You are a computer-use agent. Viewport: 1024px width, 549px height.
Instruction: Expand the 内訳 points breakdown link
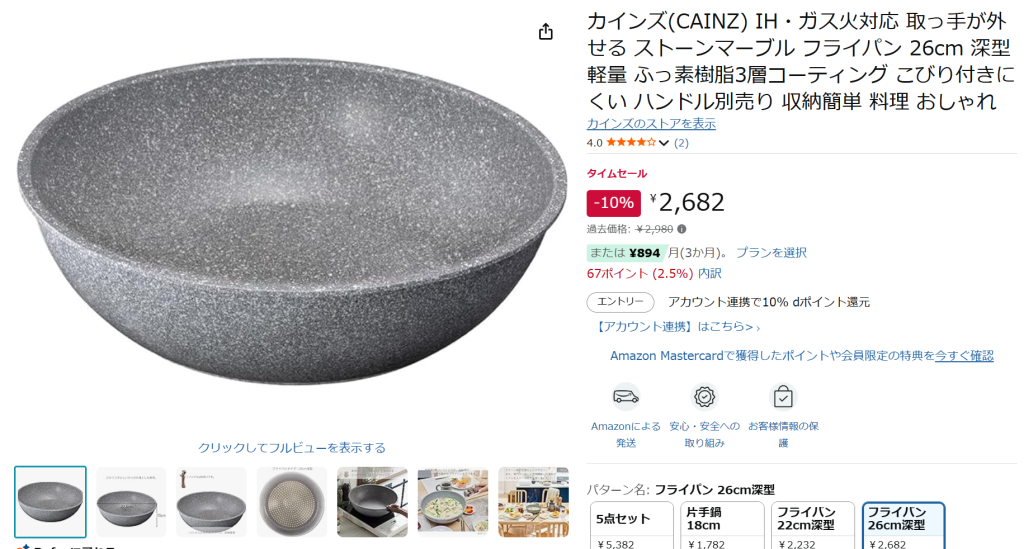click(x=710, y=274)
